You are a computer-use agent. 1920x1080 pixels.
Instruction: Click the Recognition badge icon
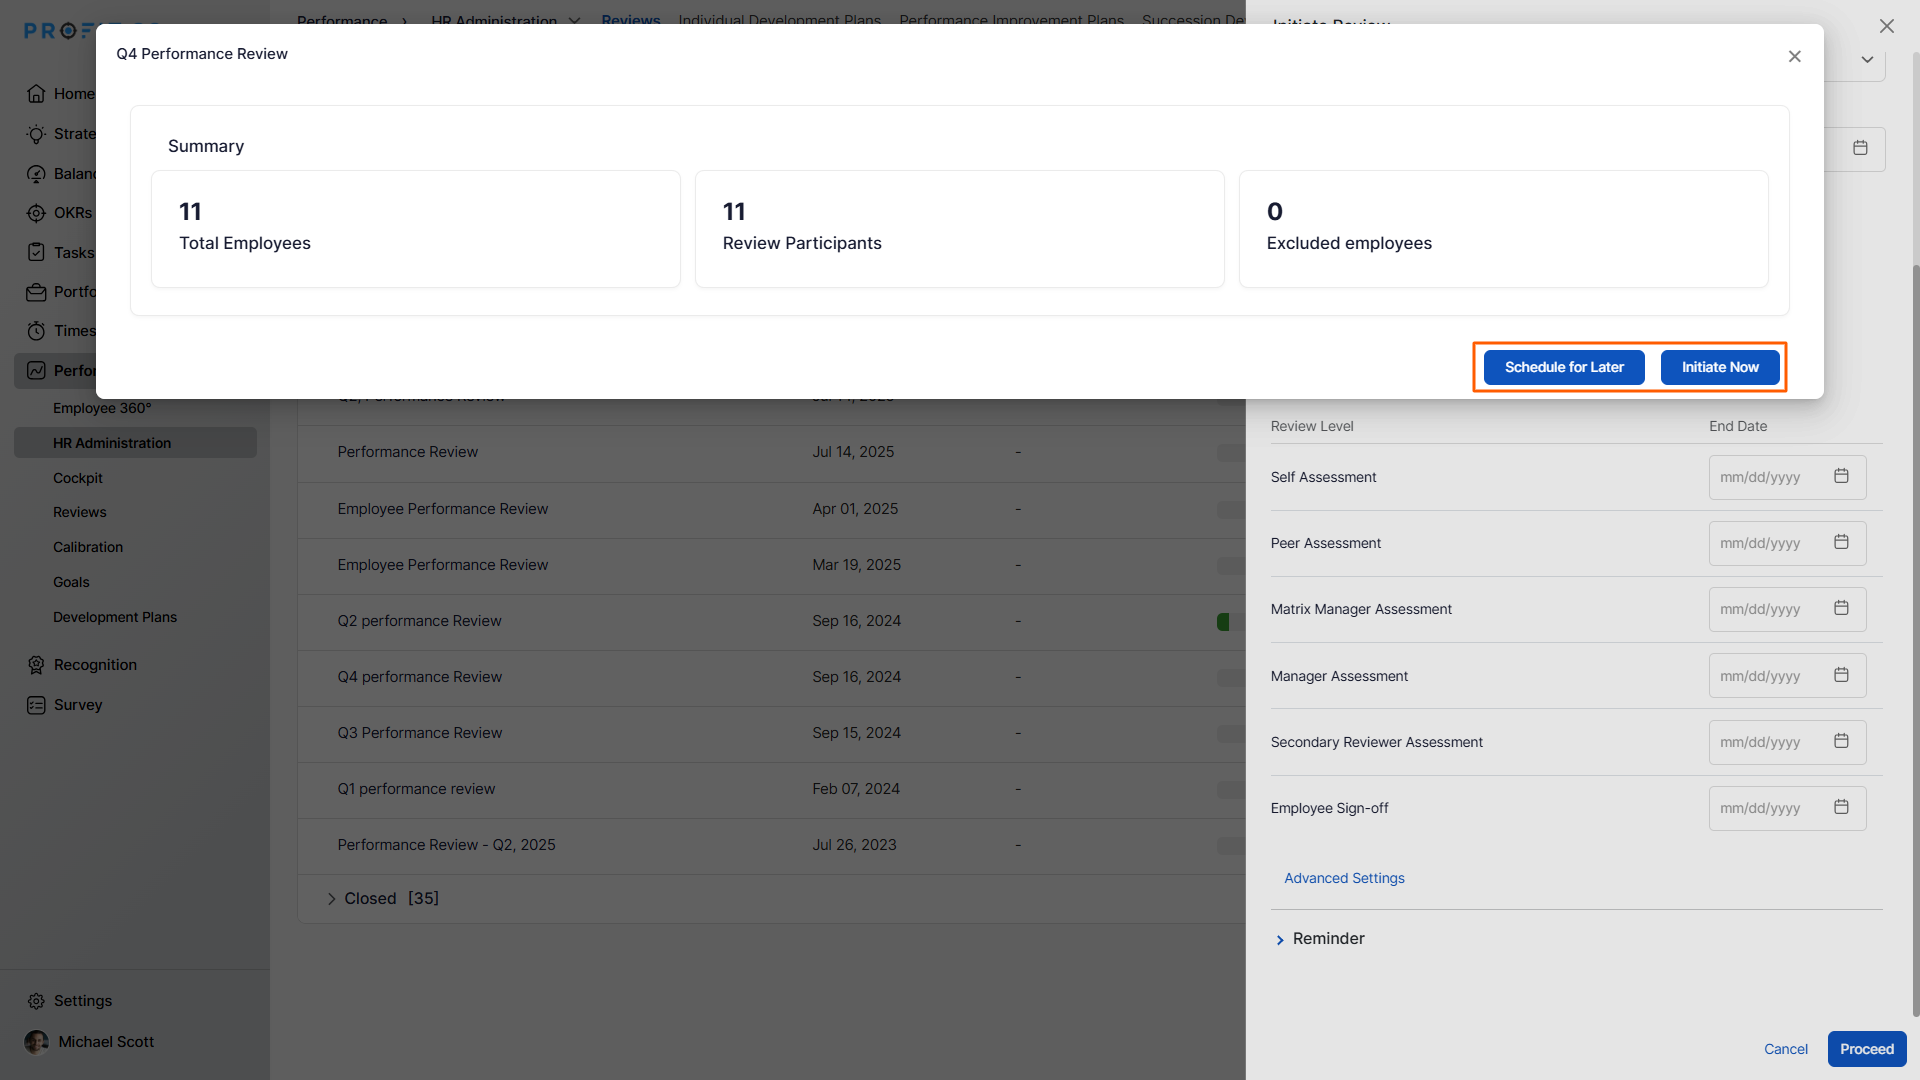point(36,665)
